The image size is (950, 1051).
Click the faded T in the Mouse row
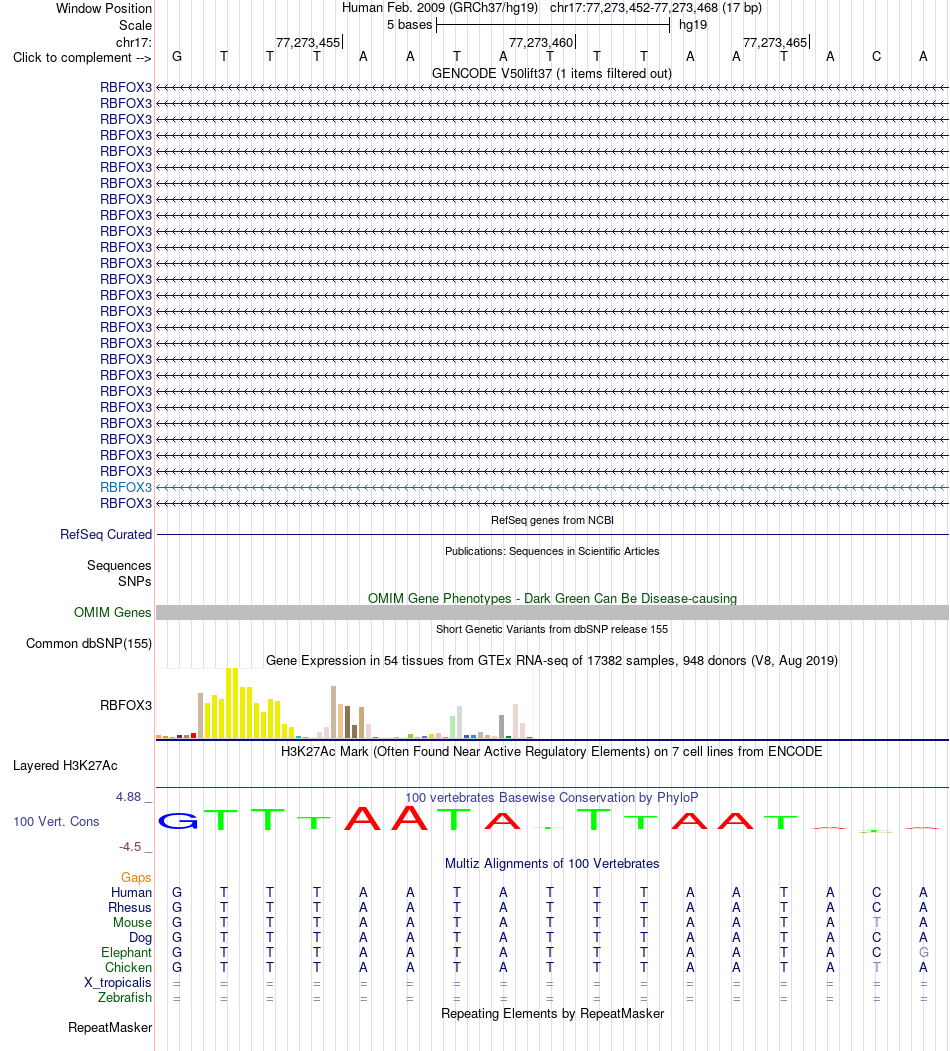(x=876, y=922)
